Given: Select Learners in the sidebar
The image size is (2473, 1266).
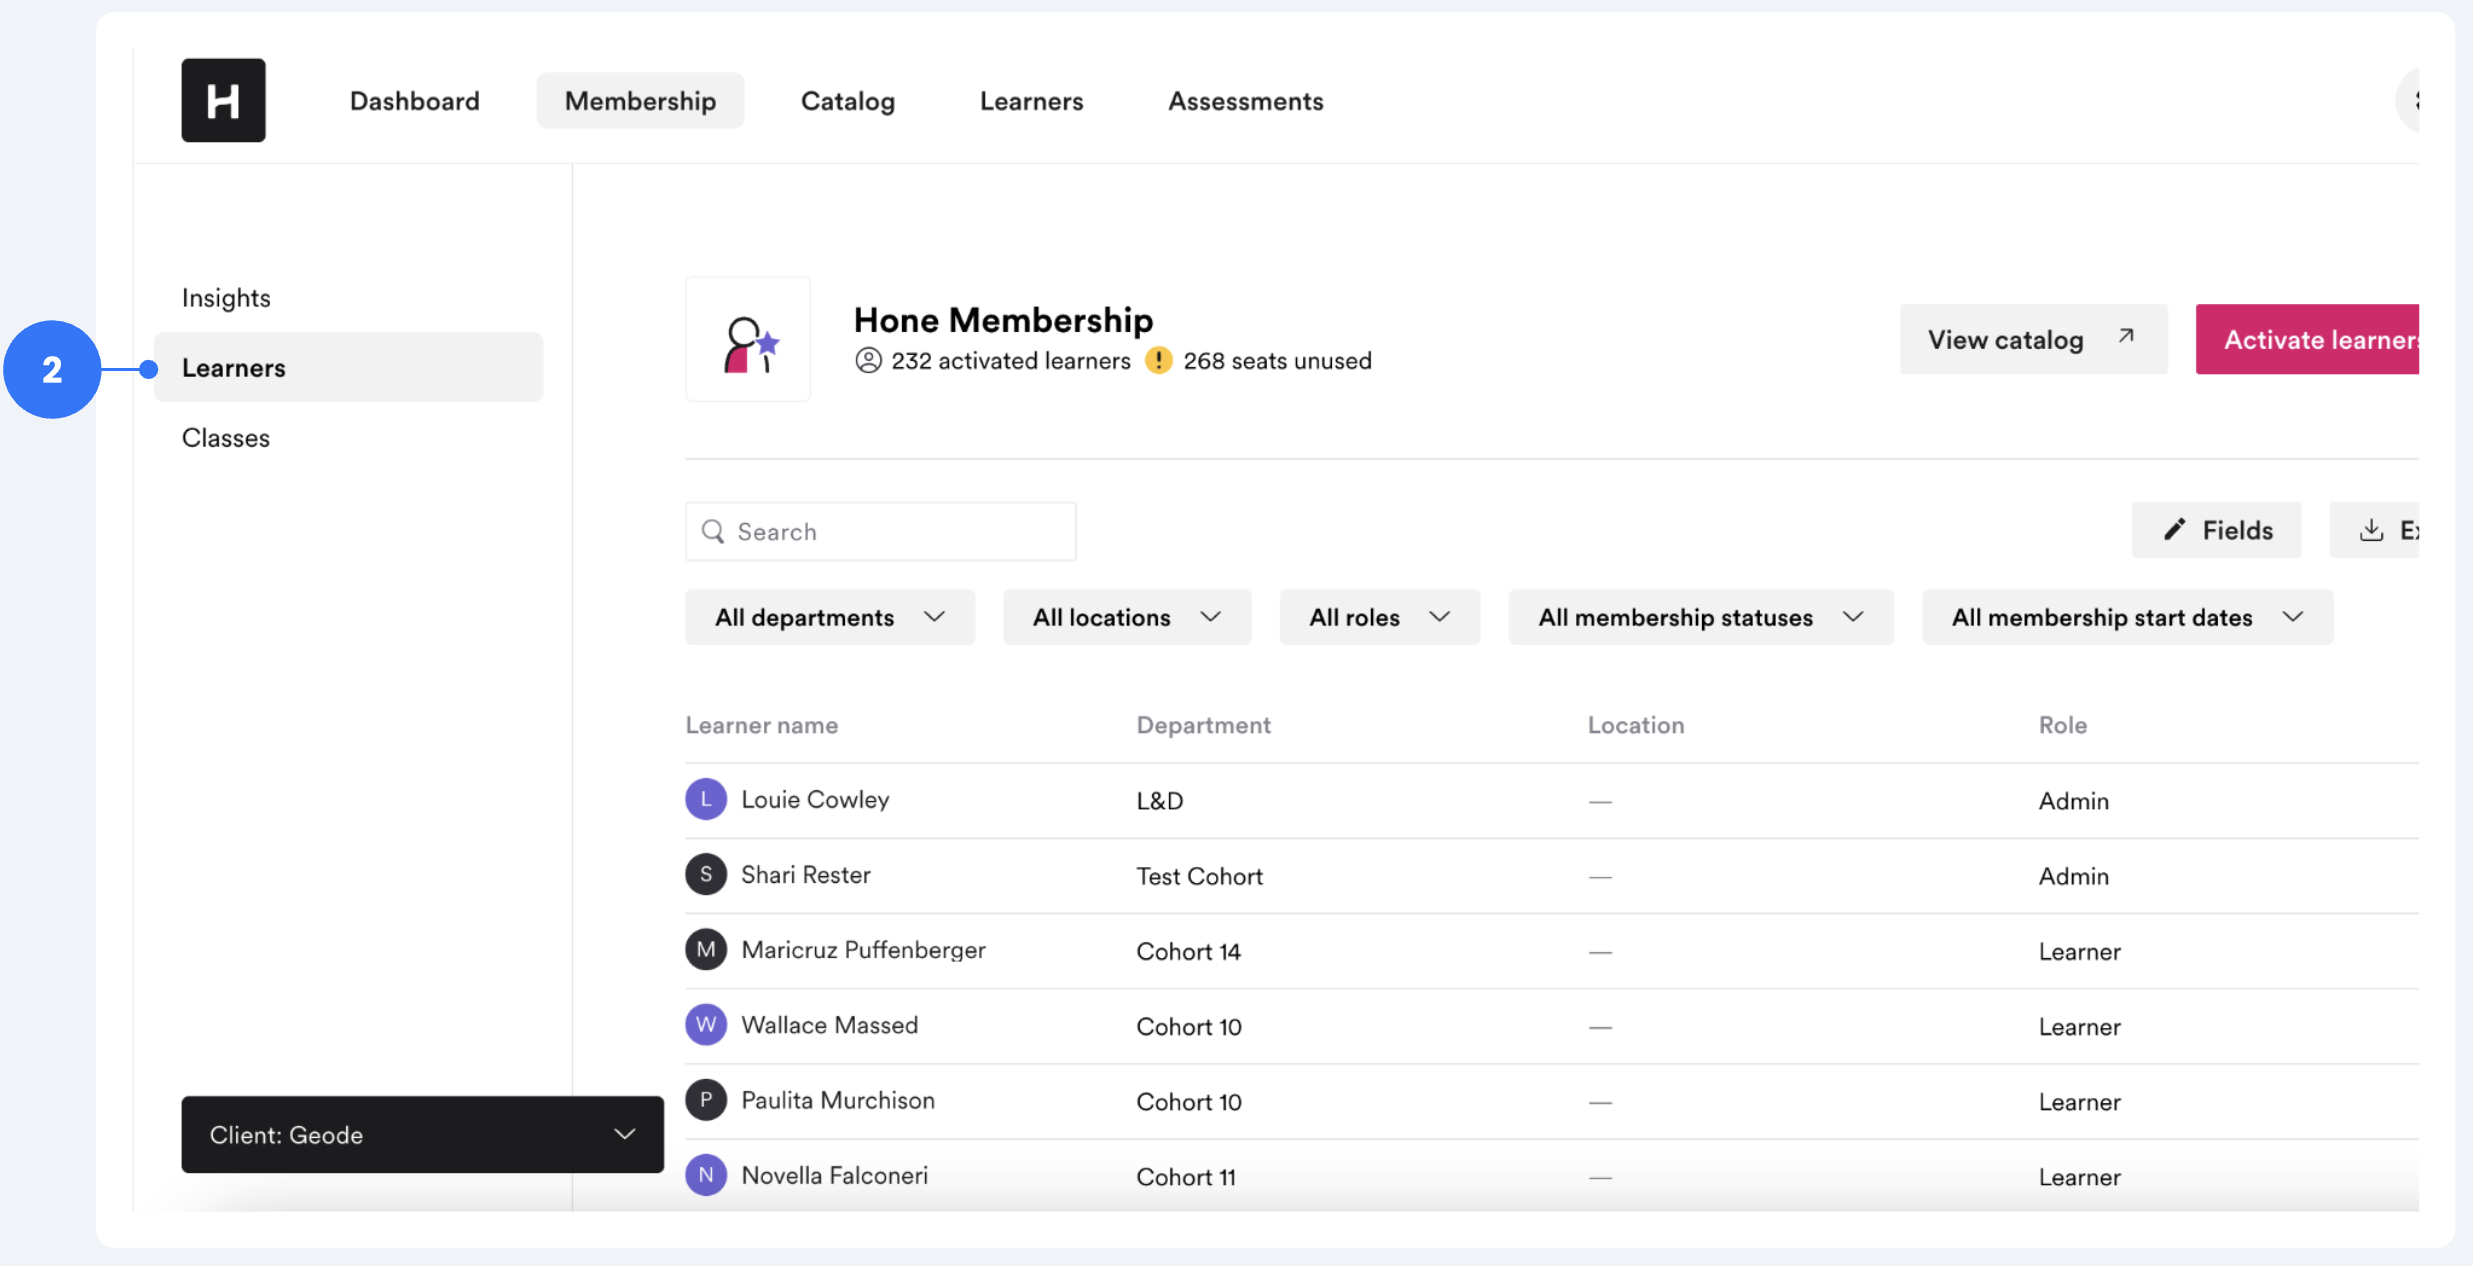Looking at the screenshot, I should tap(348, 368).
